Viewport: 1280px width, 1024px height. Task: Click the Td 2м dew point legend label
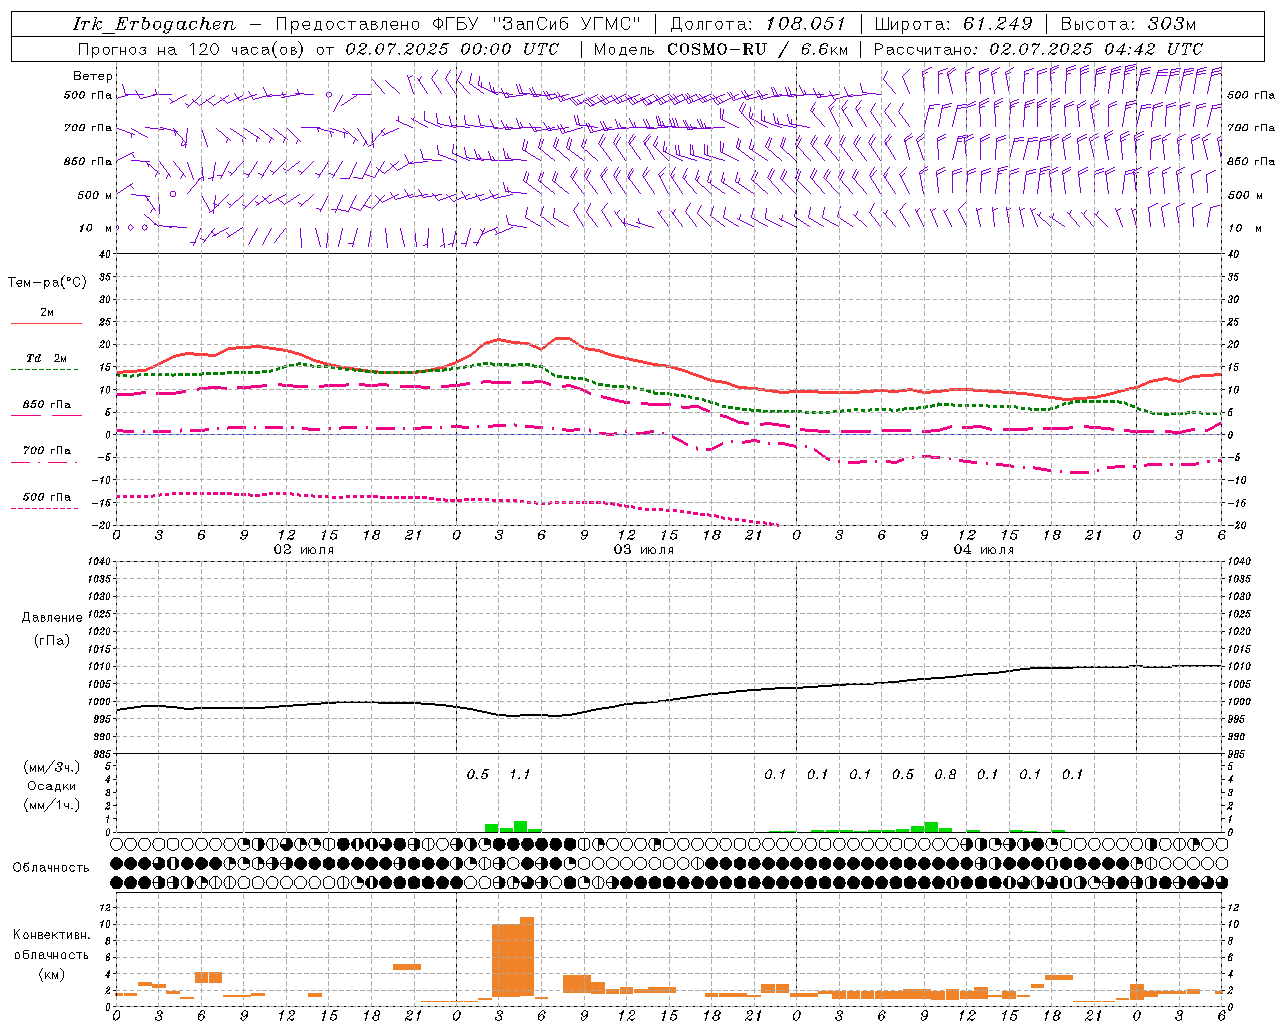[47, 358]
